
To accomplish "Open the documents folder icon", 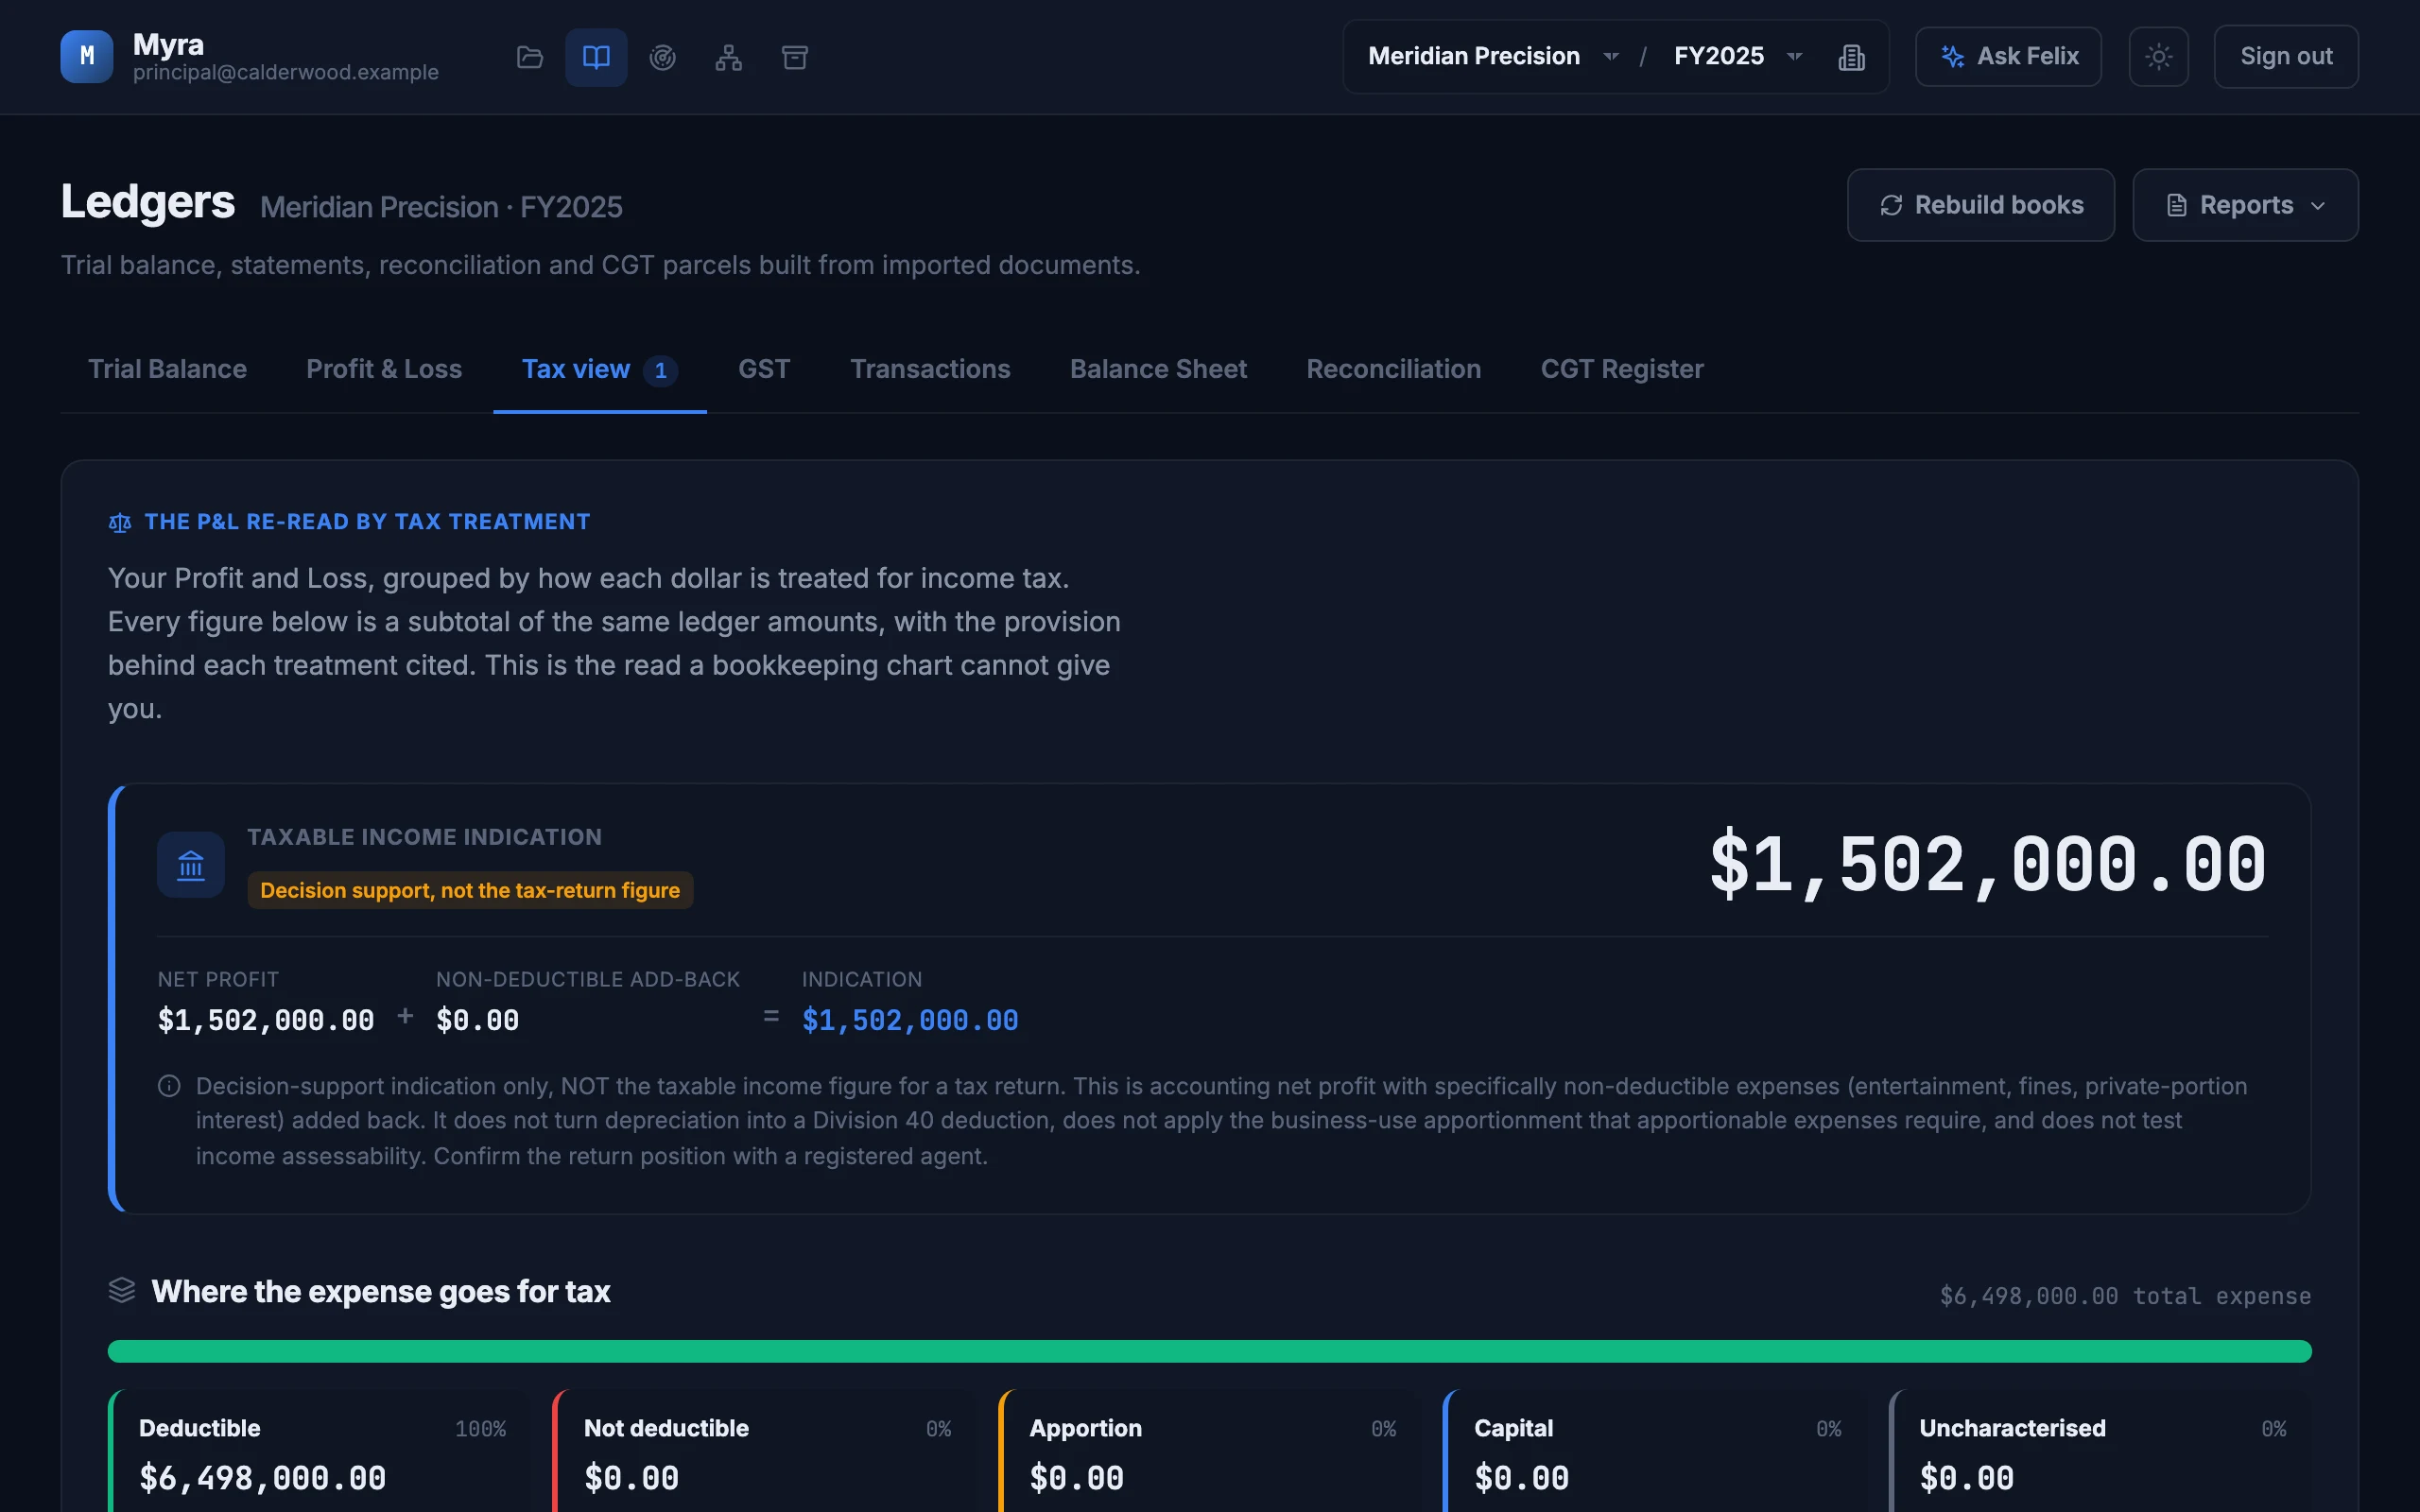I will point(530,57).
